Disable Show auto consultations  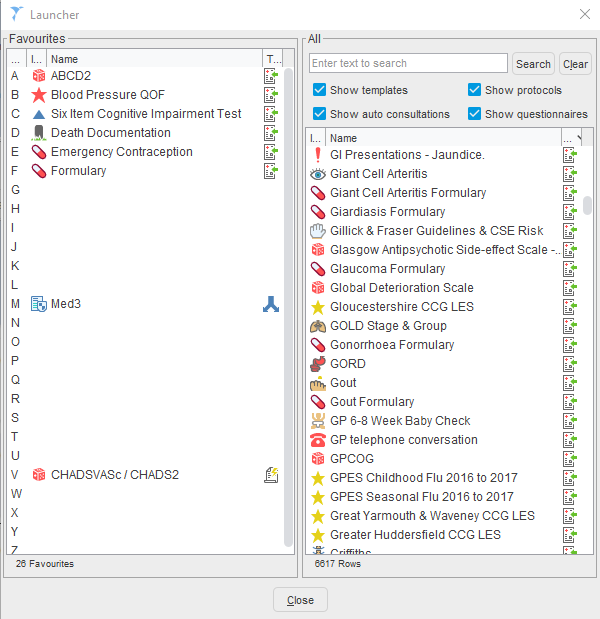320,114
